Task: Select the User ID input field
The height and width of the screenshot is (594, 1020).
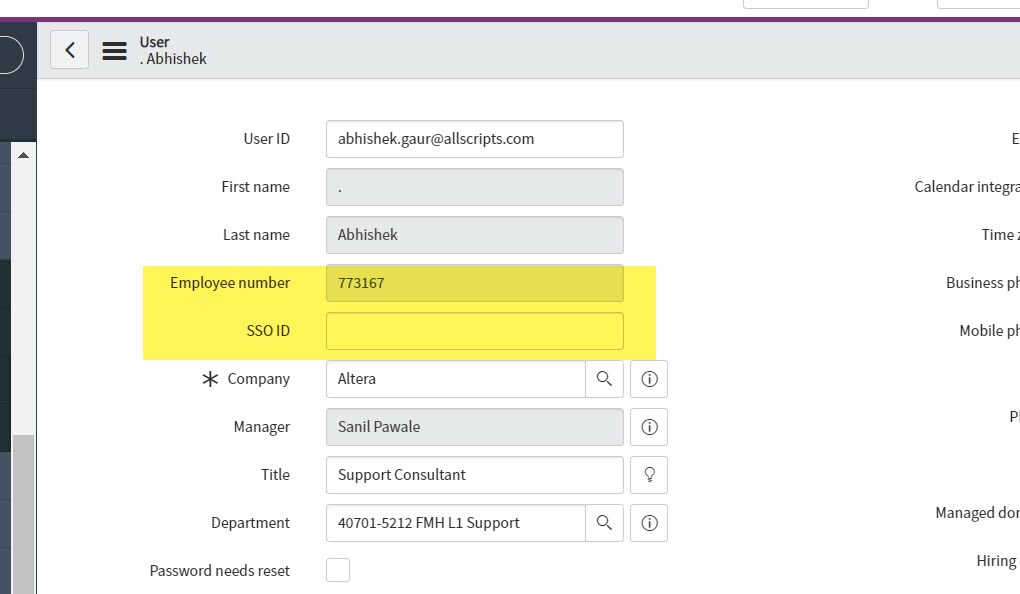Action: [474, 139]
